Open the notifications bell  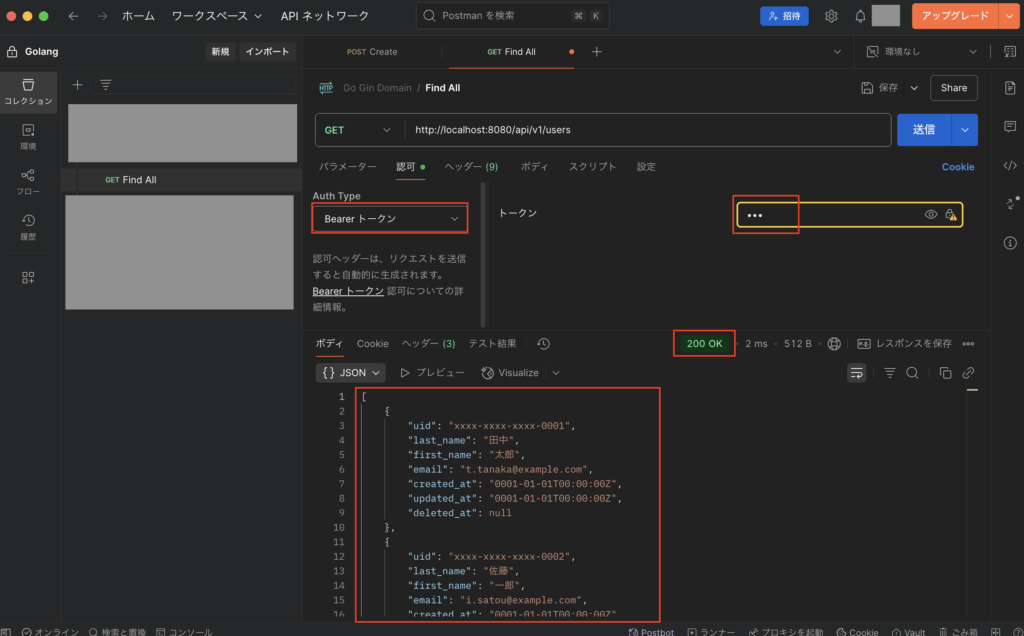pyautogui.click(x=860, y=16)
